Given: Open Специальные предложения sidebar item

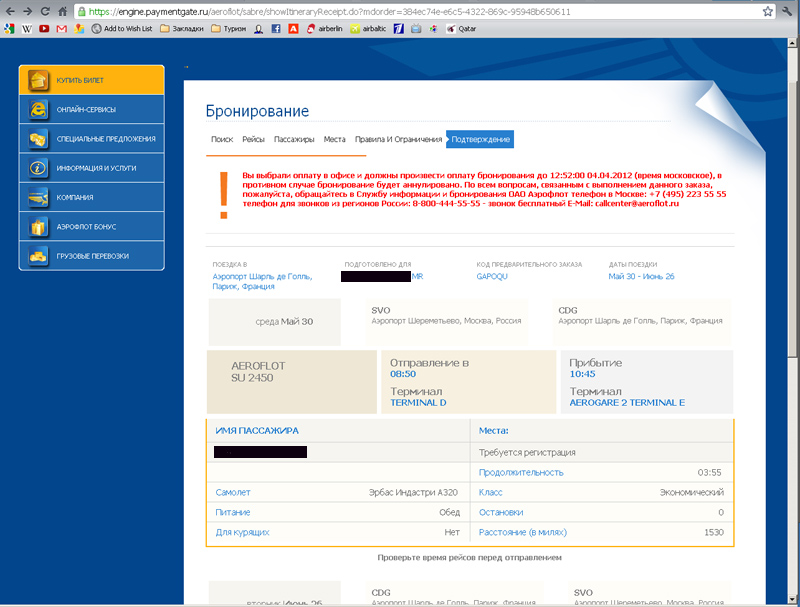Looking at the screenshot, I should click(92, 138).
